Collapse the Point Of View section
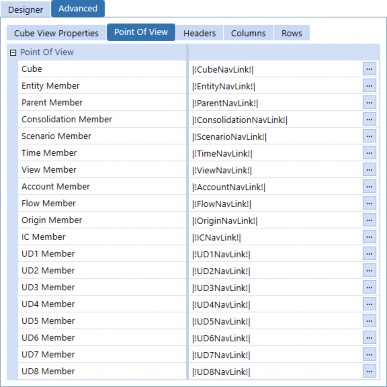387x387 pixels. [13, 52]
